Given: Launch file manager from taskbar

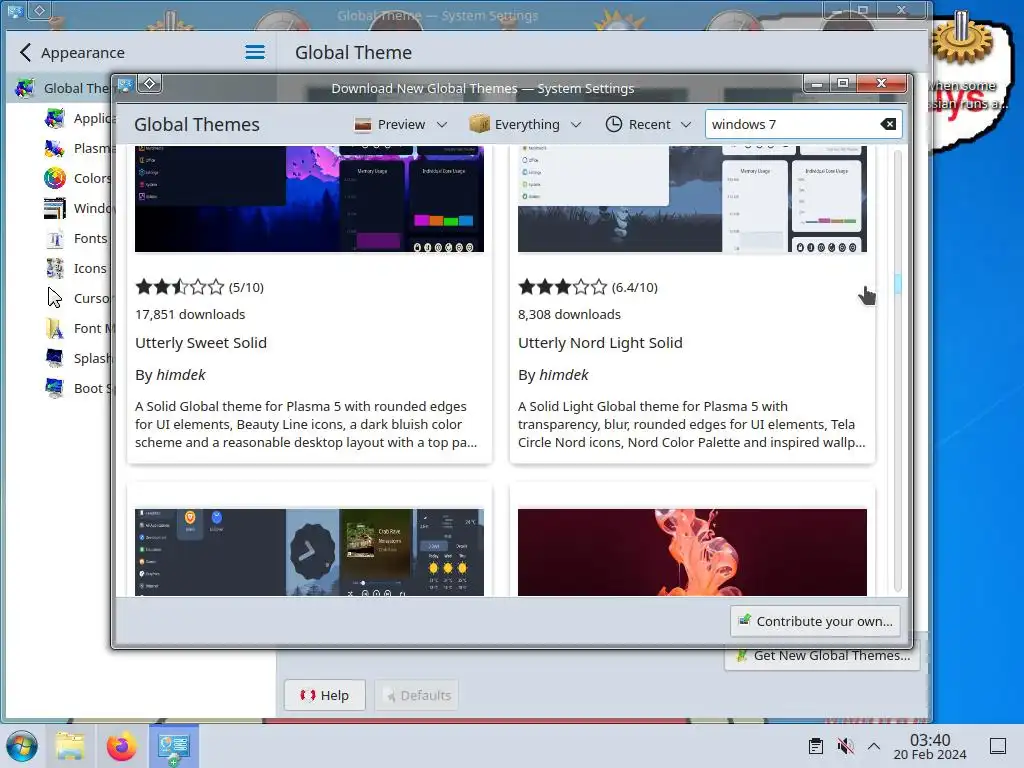Looking at the screenshot, I should tap(70, 746).
